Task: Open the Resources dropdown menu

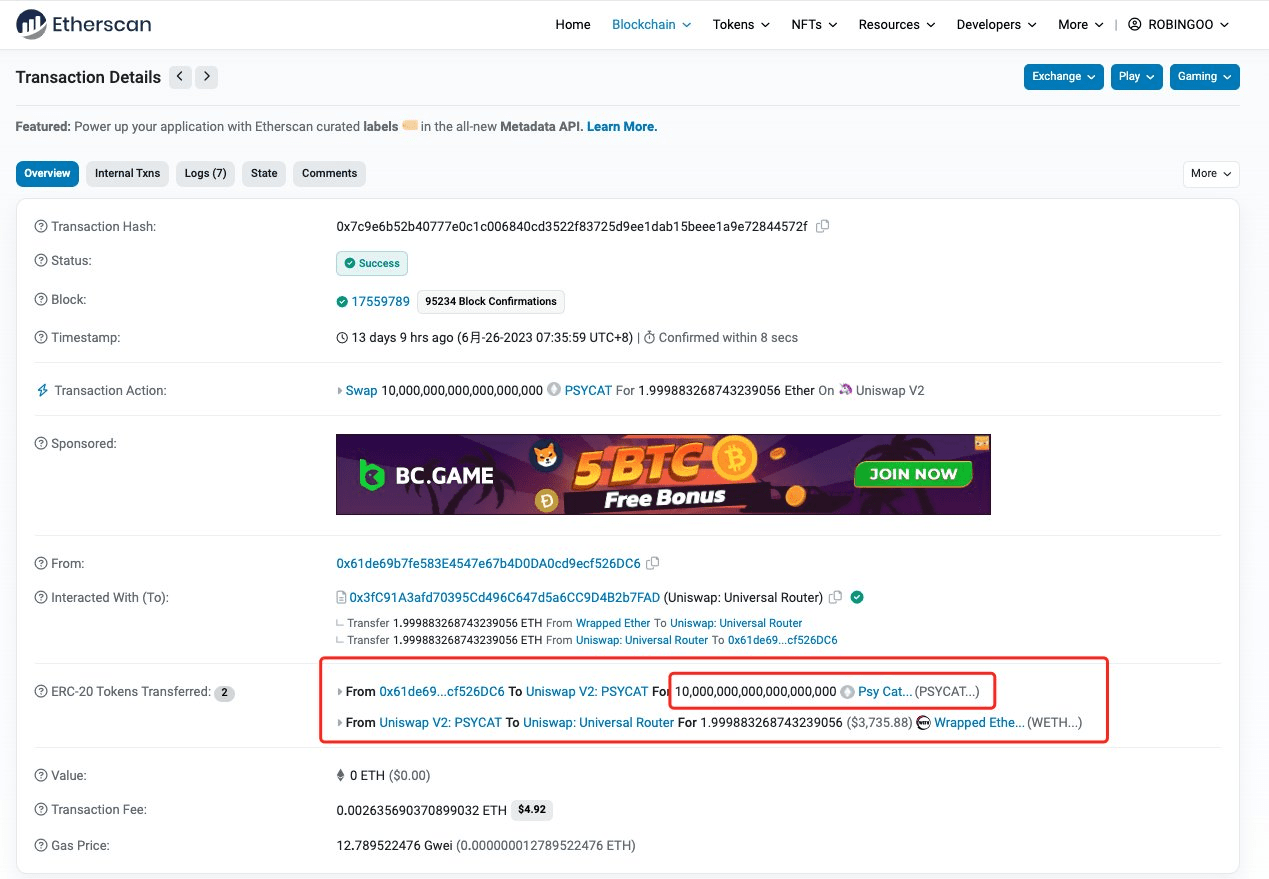Action: coord(897,25)
